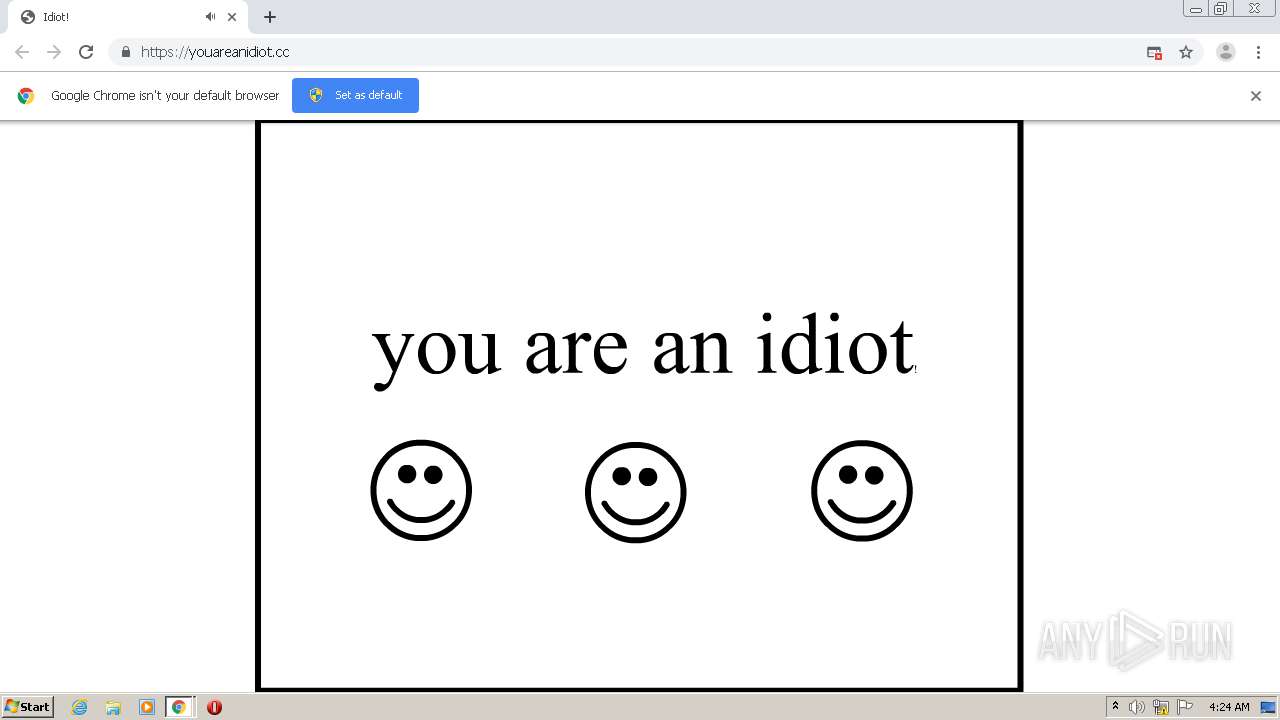Screen dimensions: 1280x720
Task: Open the system volume control
Action: [1137, 707]
